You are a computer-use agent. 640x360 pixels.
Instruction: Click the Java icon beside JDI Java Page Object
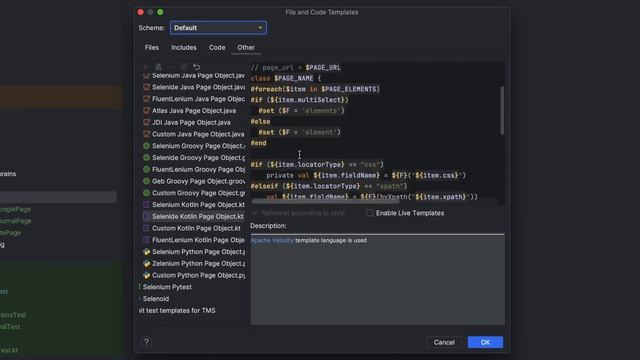point(147,122)
